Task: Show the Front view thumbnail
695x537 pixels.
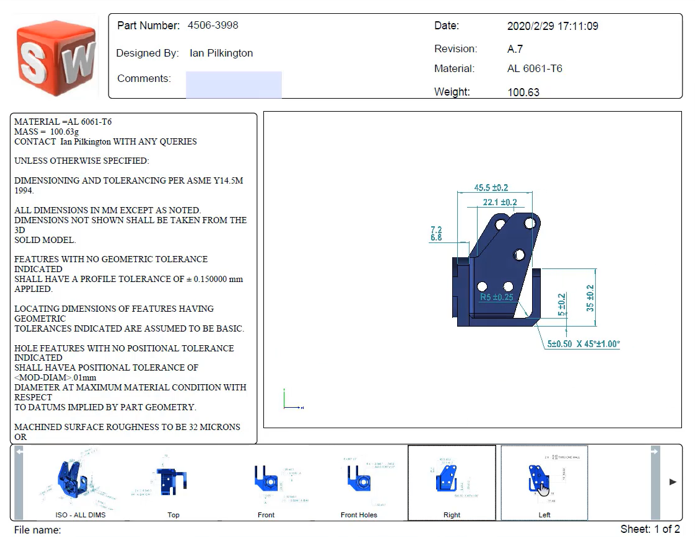Action: click(x=266, y=483)
